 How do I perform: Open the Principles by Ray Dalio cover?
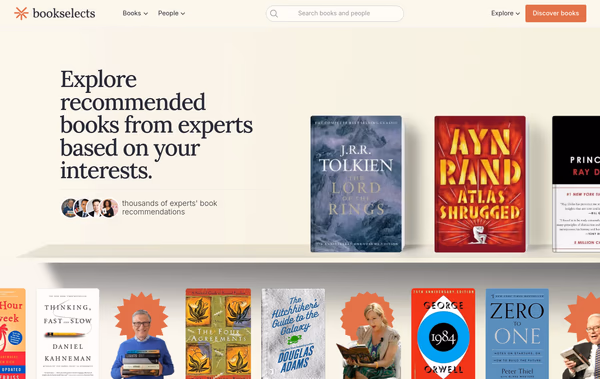[576, 184]
